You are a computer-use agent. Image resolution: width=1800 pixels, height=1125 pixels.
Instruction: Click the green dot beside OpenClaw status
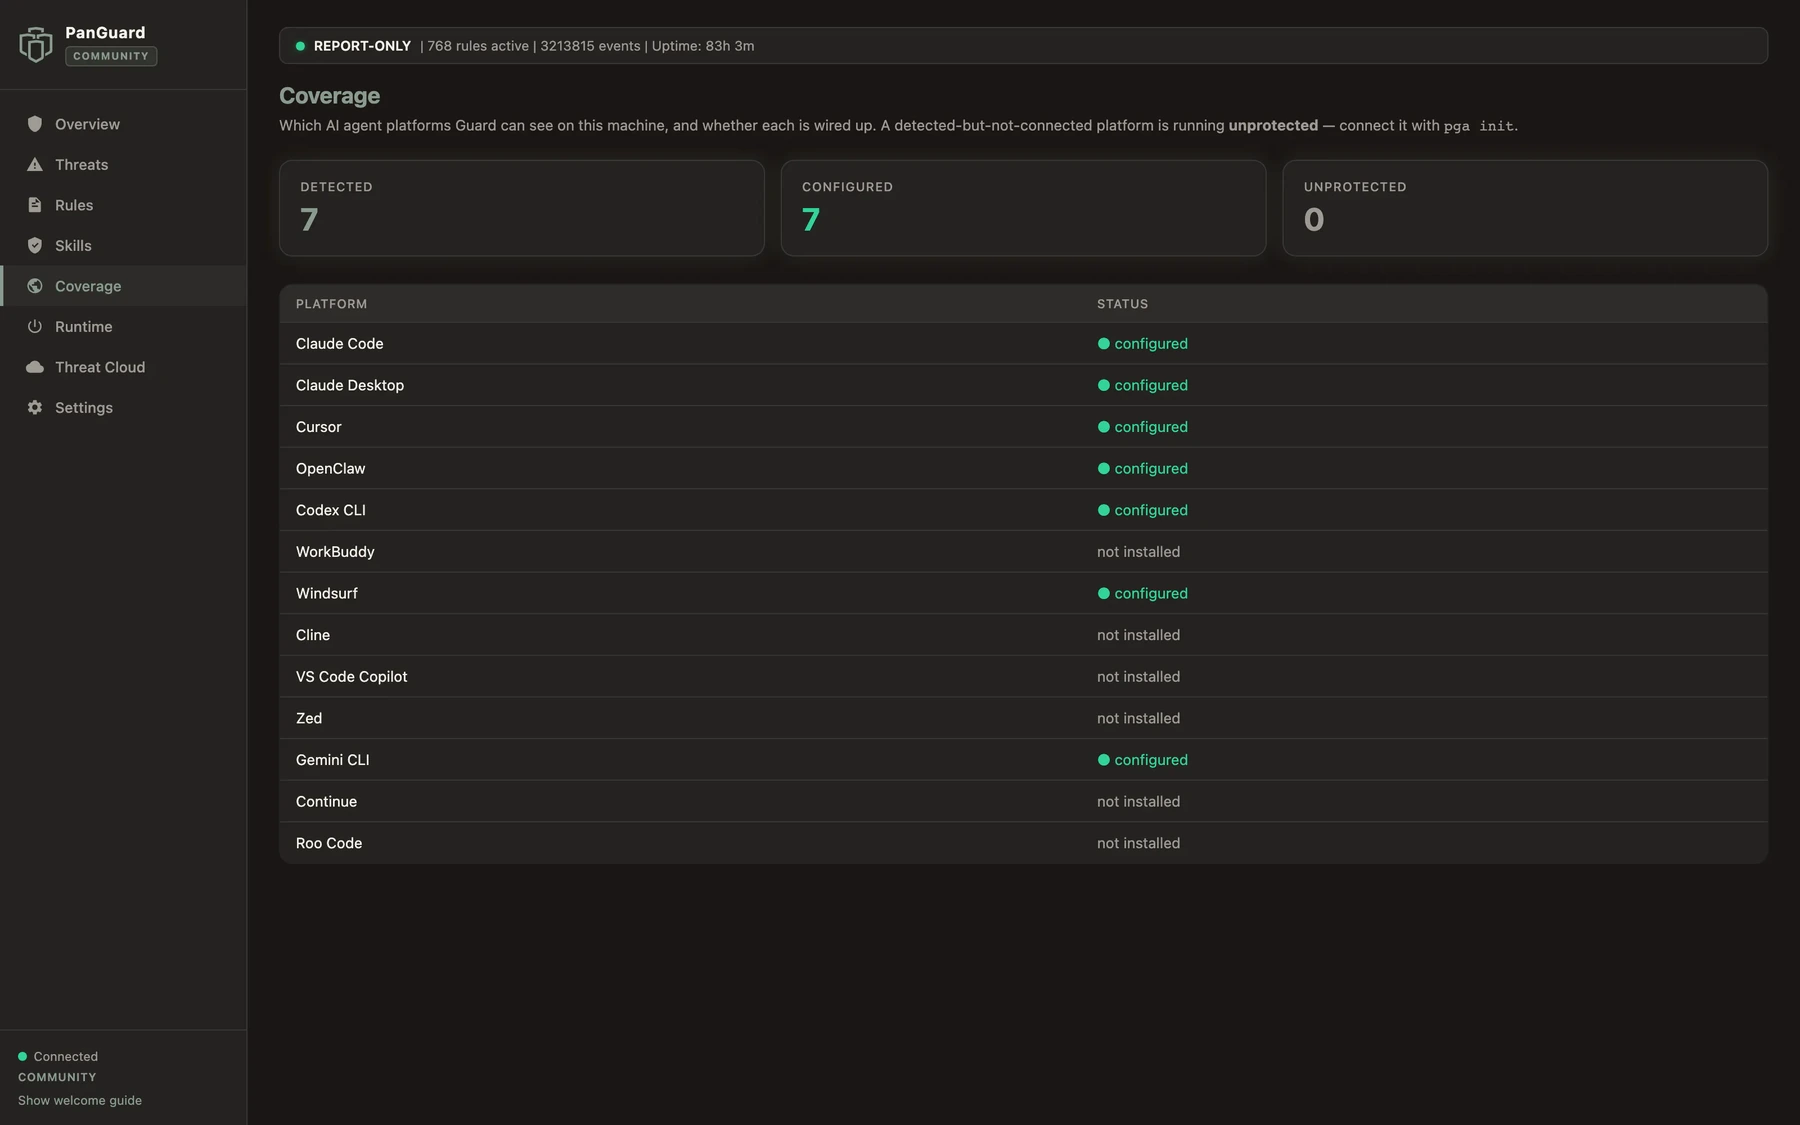click(x=1104, y=469)
